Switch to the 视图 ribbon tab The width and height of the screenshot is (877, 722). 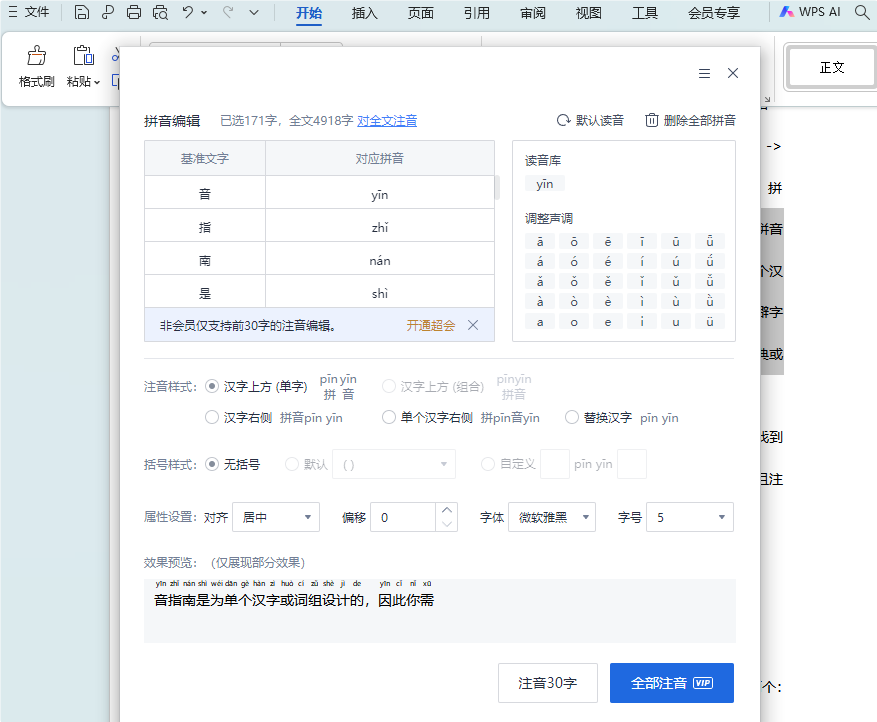[x=588, y=12]
